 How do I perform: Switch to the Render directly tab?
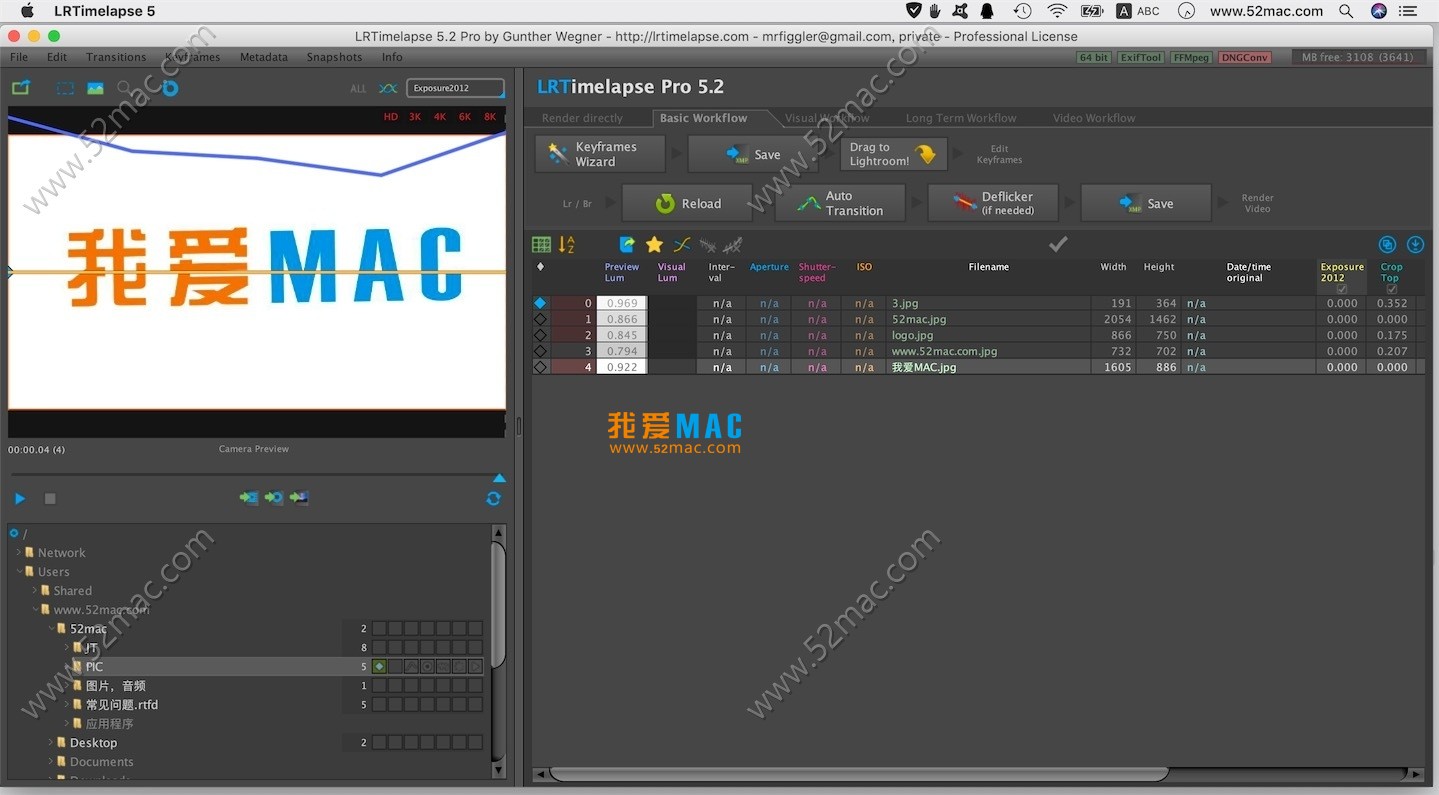(582, 118)
